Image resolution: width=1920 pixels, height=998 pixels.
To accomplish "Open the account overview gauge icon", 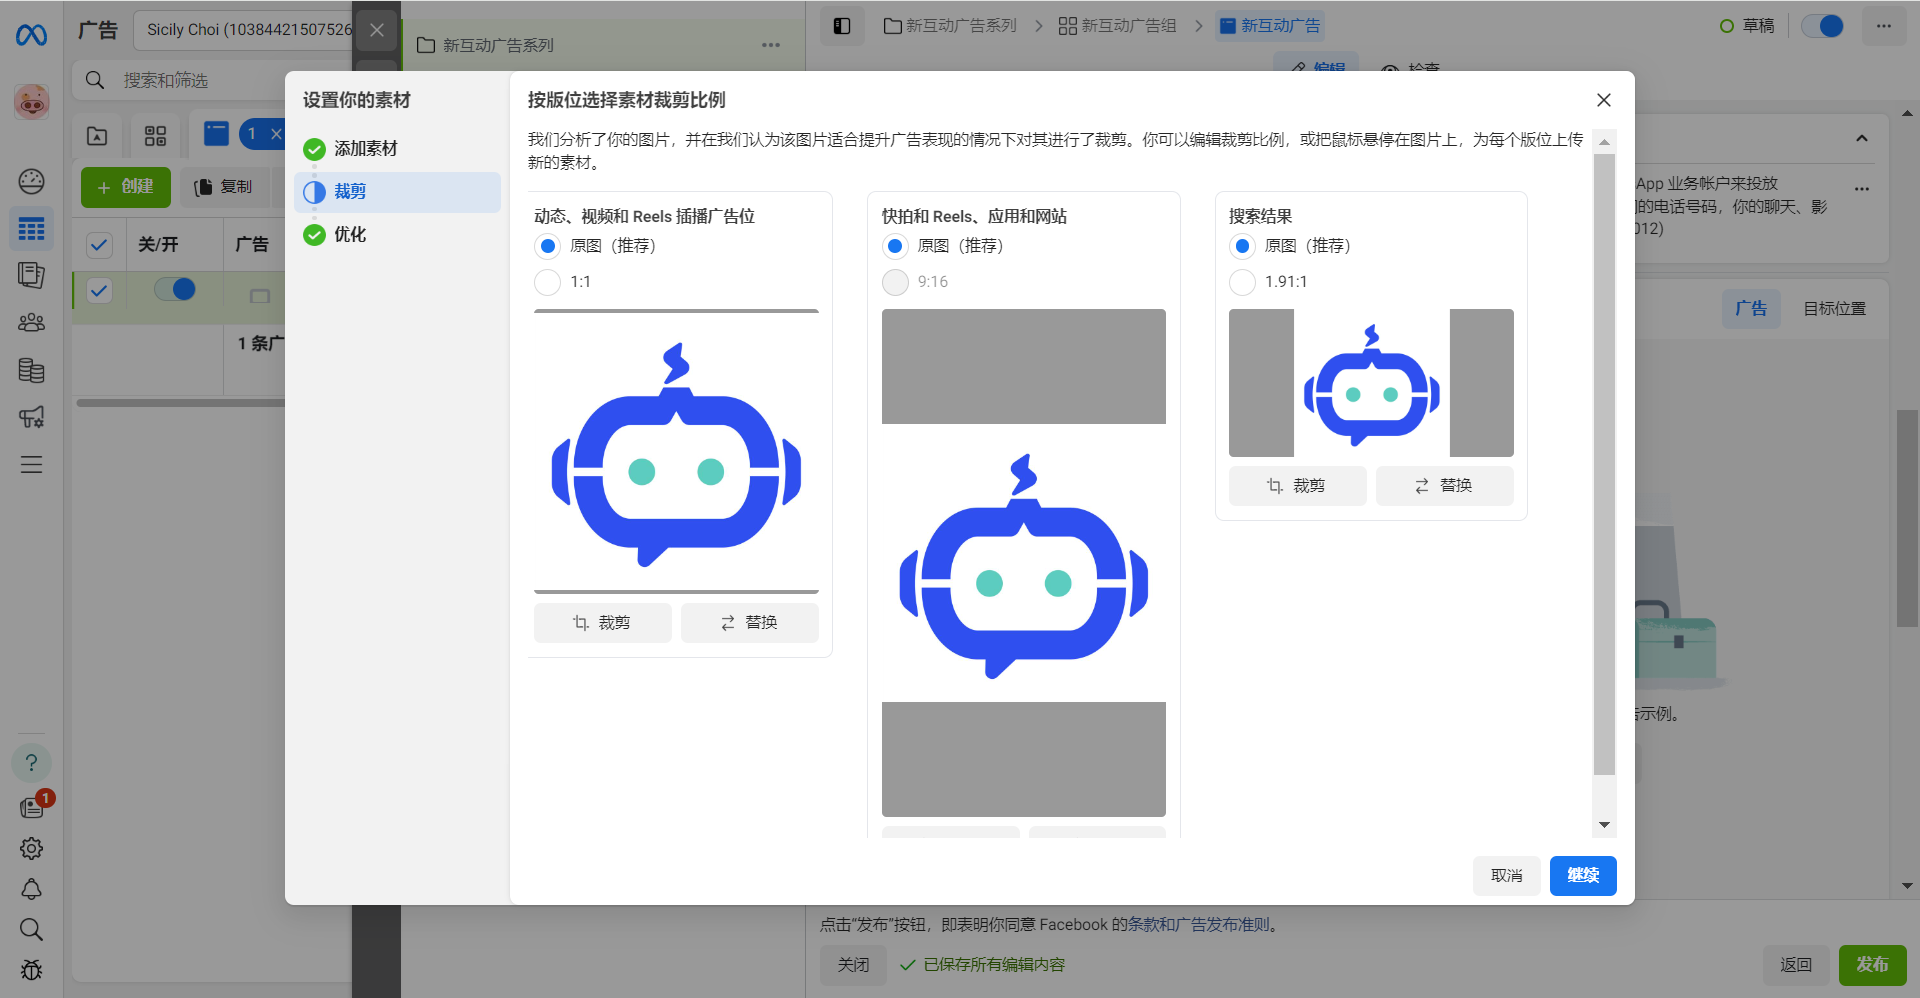I will (x=31, y=181).
